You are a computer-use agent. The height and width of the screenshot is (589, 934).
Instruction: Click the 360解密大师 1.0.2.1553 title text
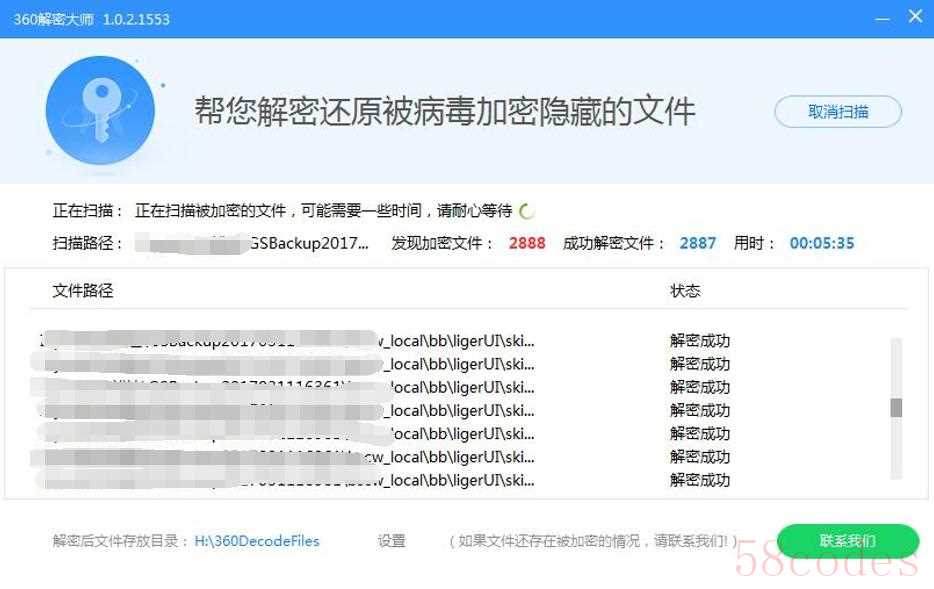(x=92, y=19)
